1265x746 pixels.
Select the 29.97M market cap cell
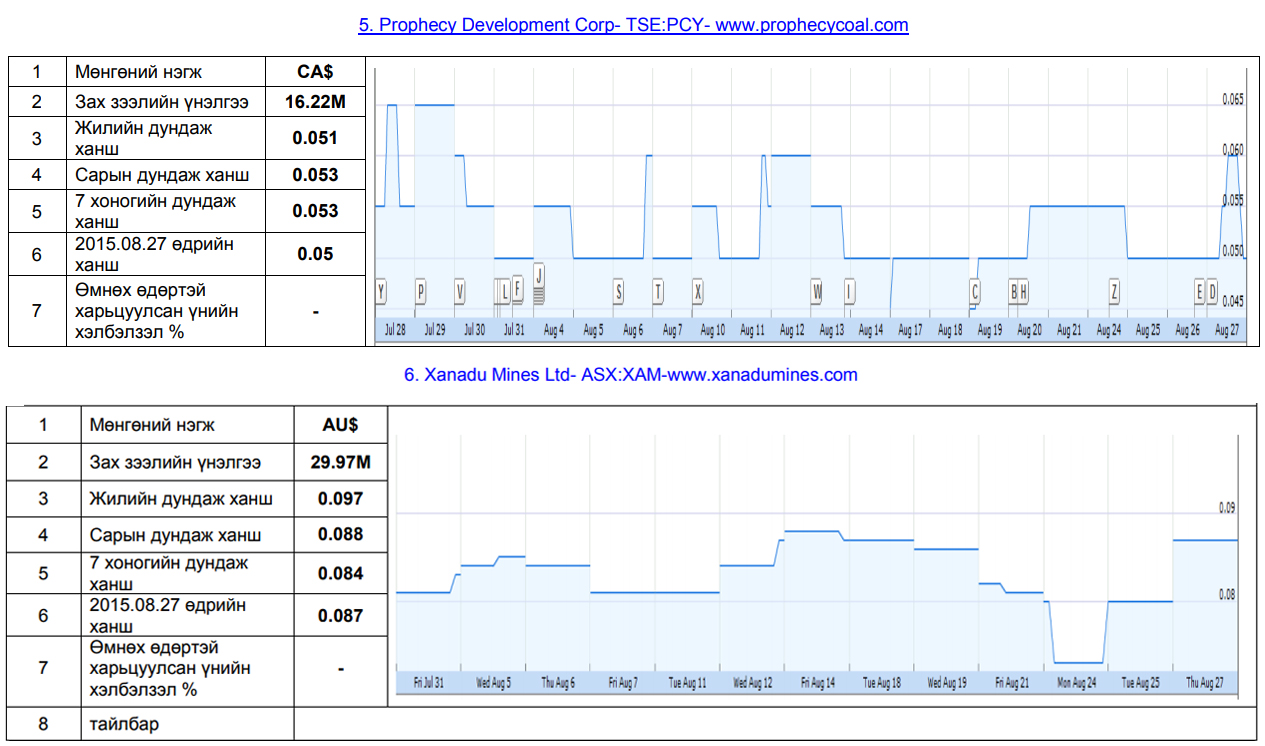(340, 462)
